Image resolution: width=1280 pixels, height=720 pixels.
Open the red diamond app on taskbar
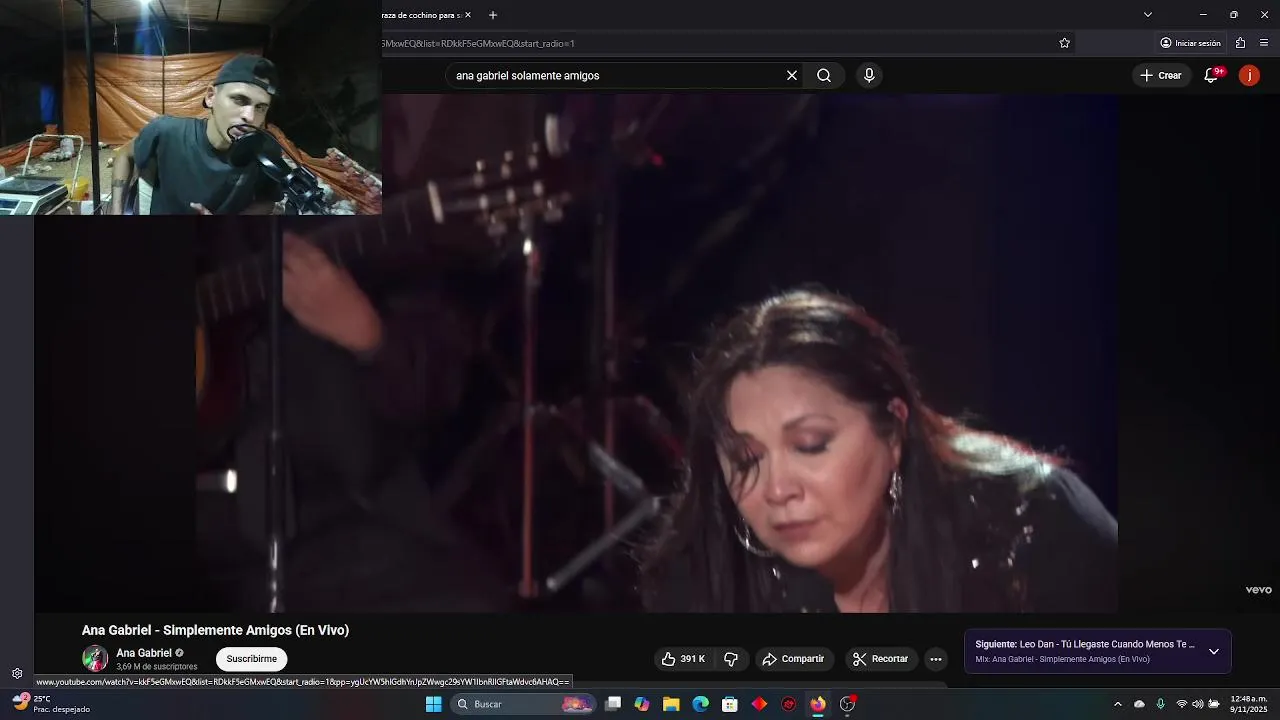click(x=759, y=704)
